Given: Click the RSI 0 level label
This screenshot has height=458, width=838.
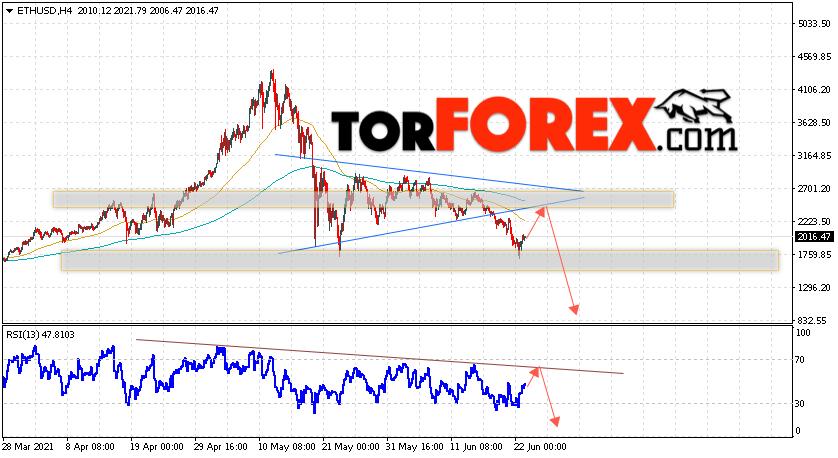Looking at the screenshot, I should 798,430.
